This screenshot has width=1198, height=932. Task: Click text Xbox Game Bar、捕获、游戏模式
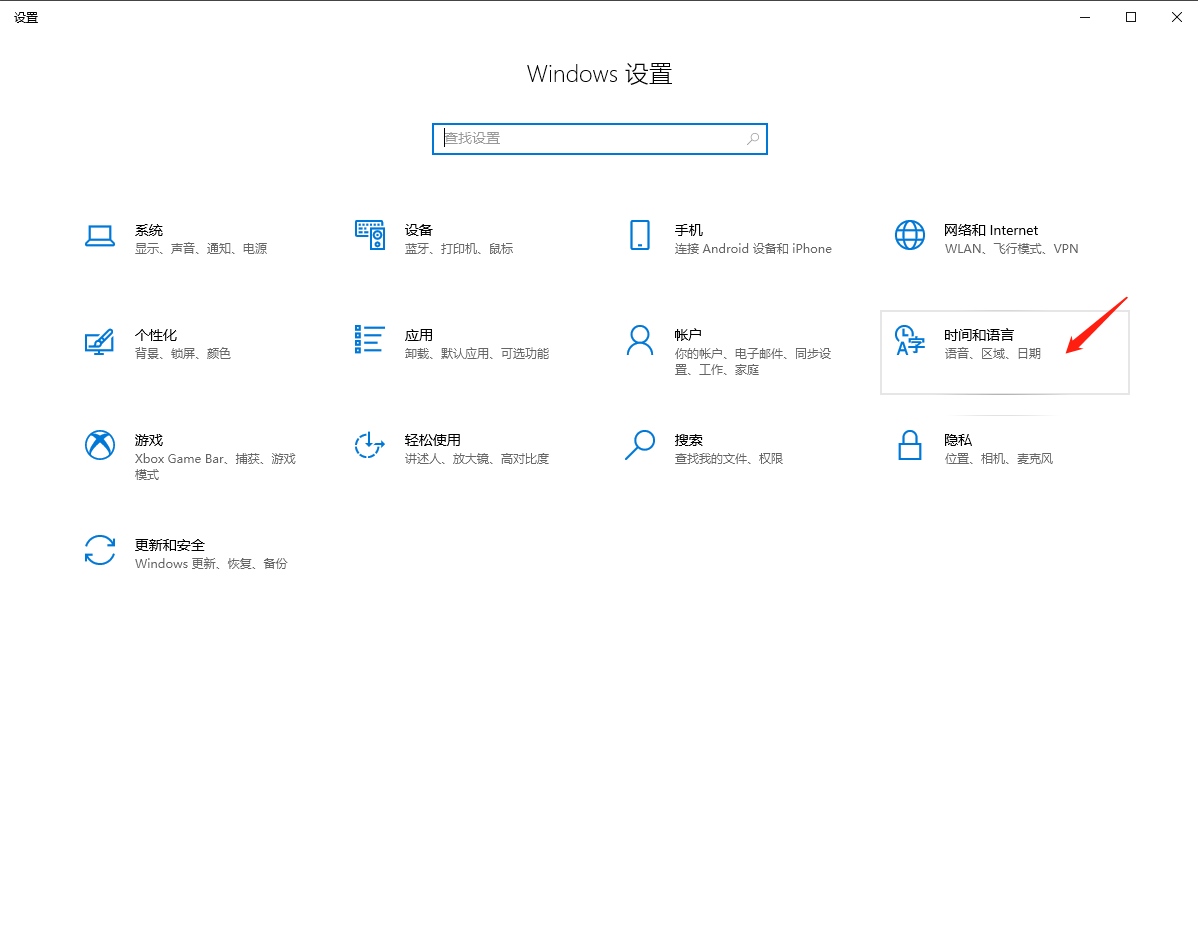point(215,467)
